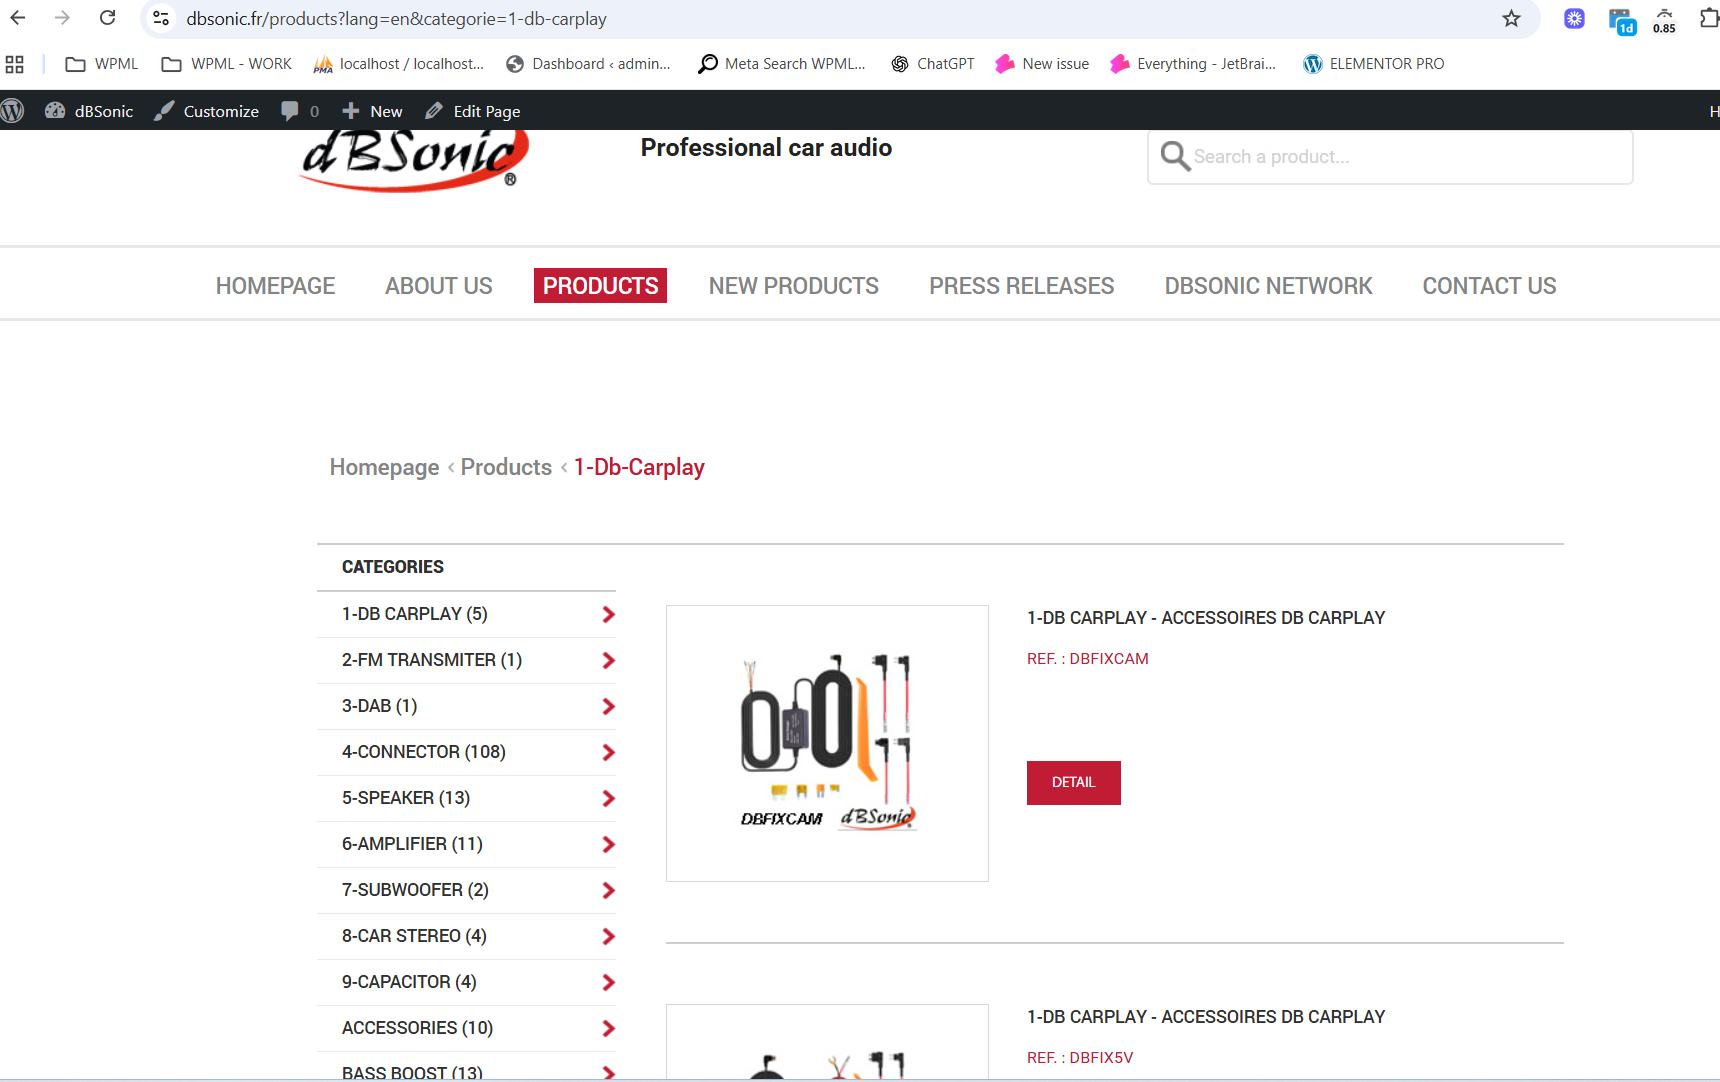Click the browser forward arrow
Image resolution: width=1720 pixels, height=1082 pixels.
[62, 18]
